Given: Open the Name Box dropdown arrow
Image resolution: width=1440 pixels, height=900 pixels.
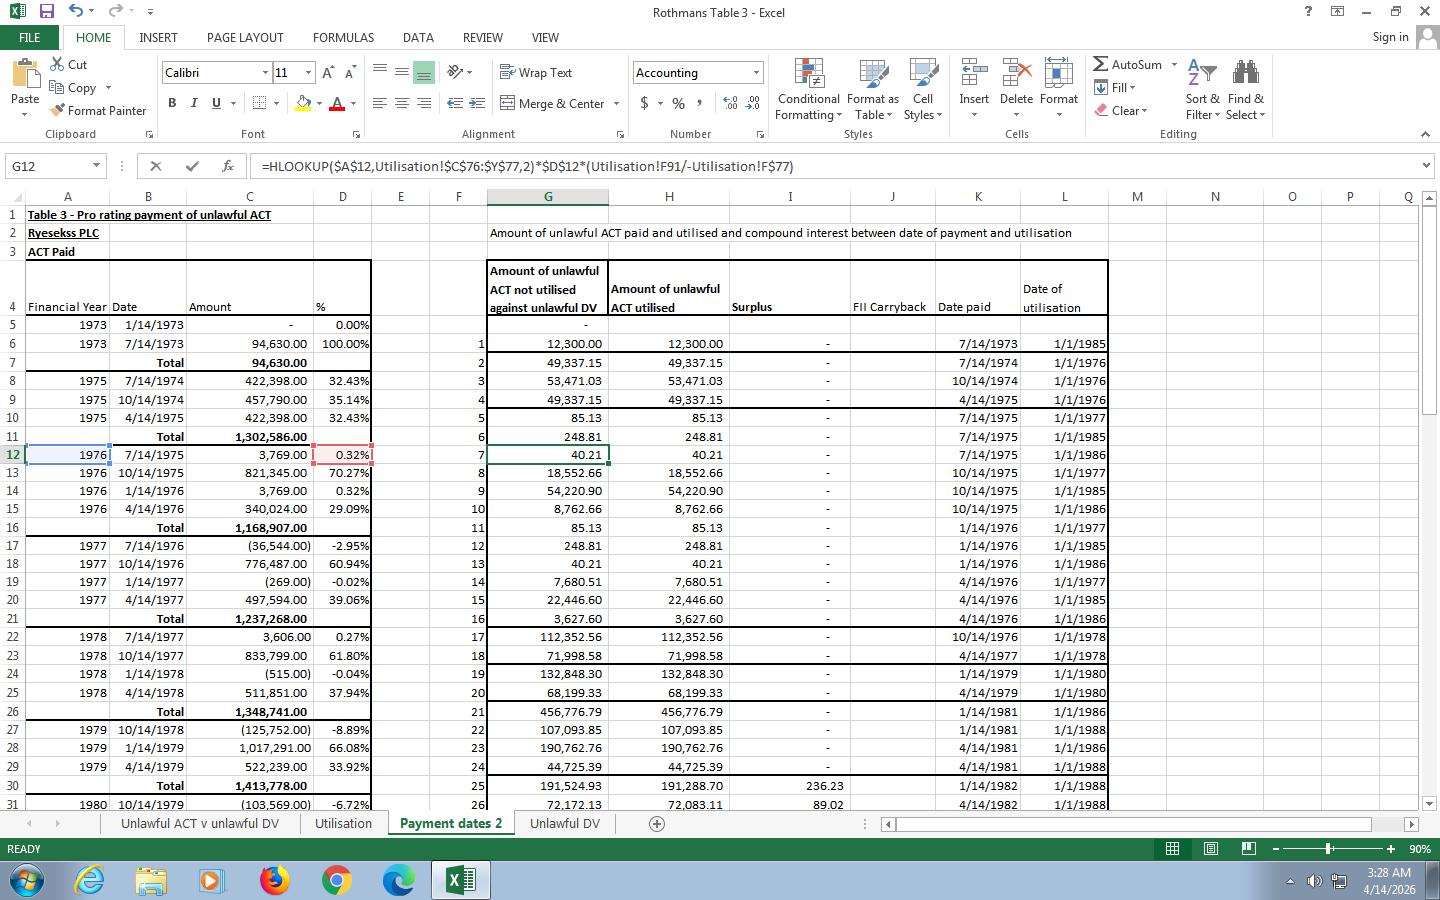Looking at the screenshot, I should point(96,166).
